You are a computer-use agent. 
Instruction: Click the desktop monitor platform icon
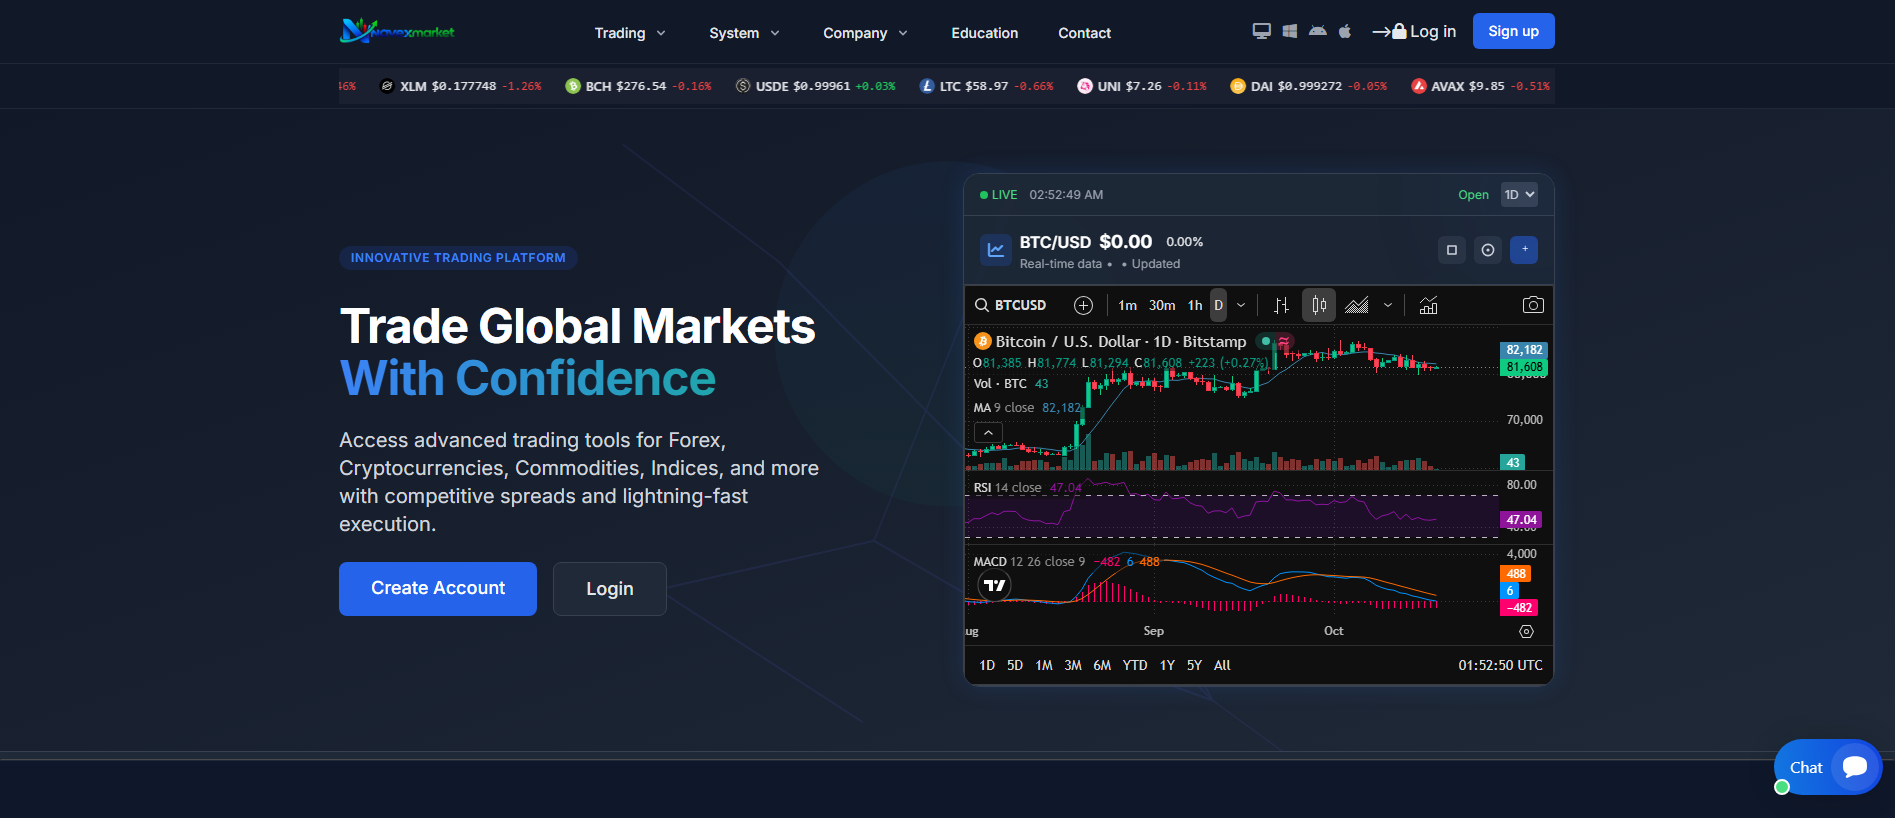(1262, 31)
